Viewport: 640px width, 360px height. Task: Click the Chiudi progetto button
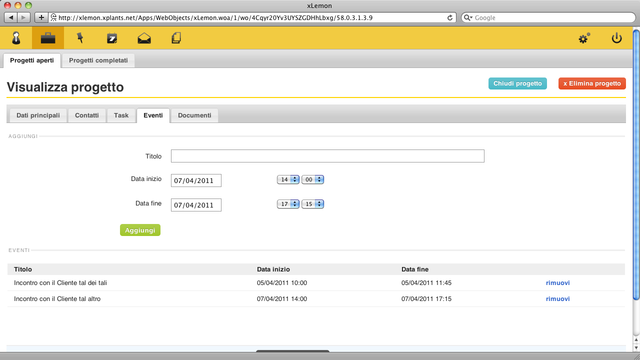(518, 83)
